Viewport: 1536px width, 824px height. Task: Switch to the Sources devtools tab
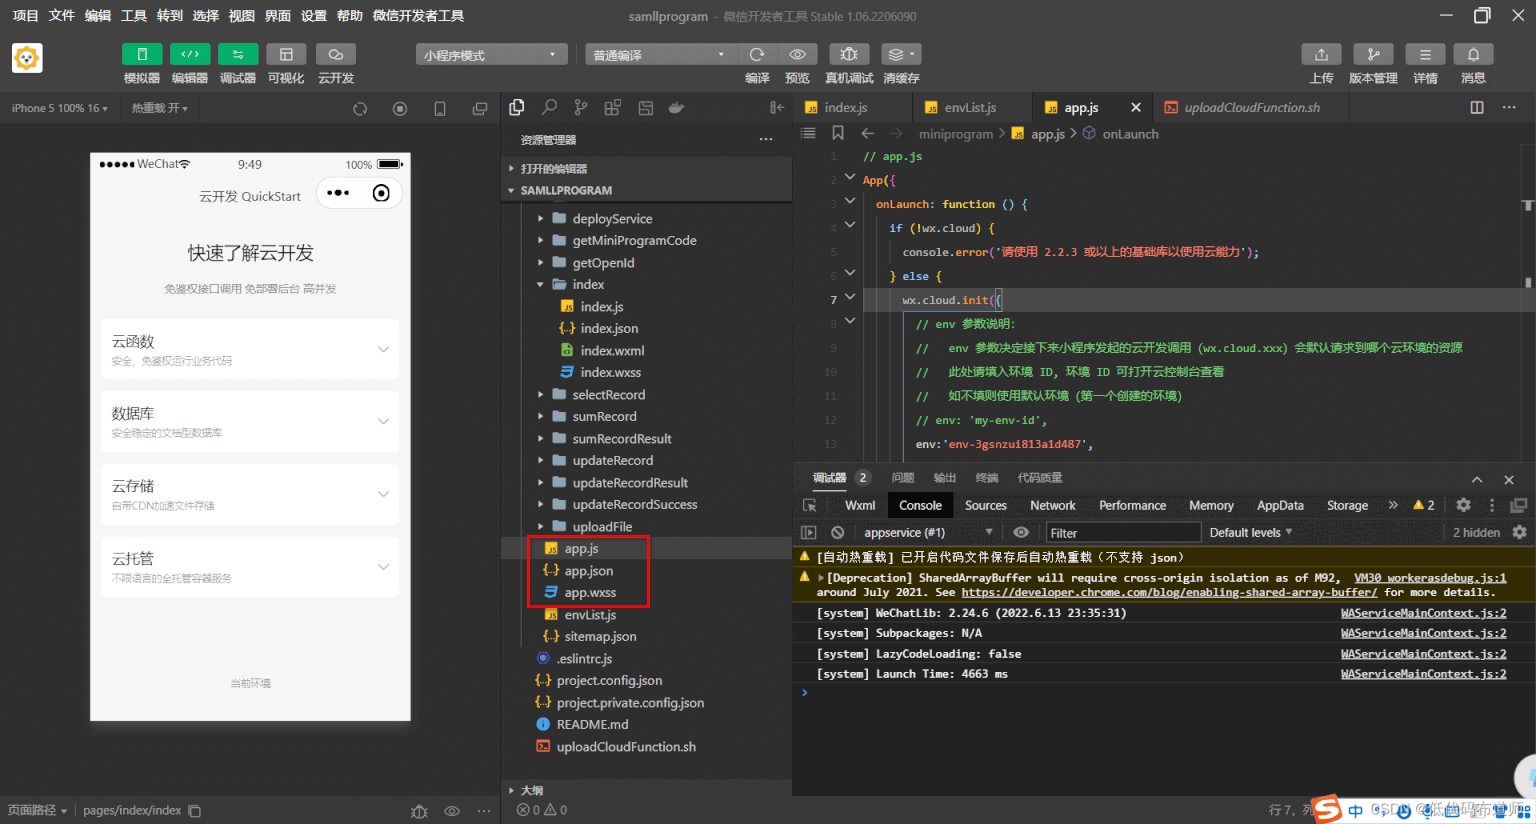(x=985, y=505)
